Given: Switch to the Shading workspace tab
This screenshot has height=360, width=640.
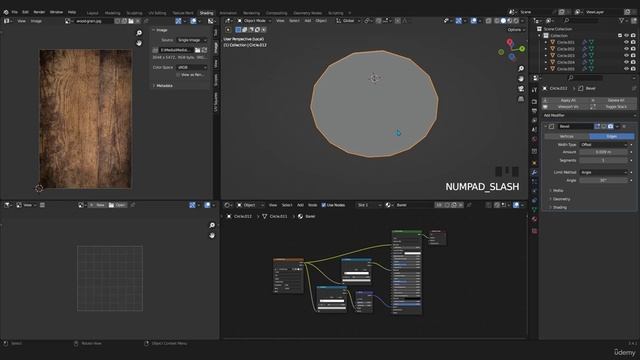Looking at the screenshot, I should [x=206, y=13].
